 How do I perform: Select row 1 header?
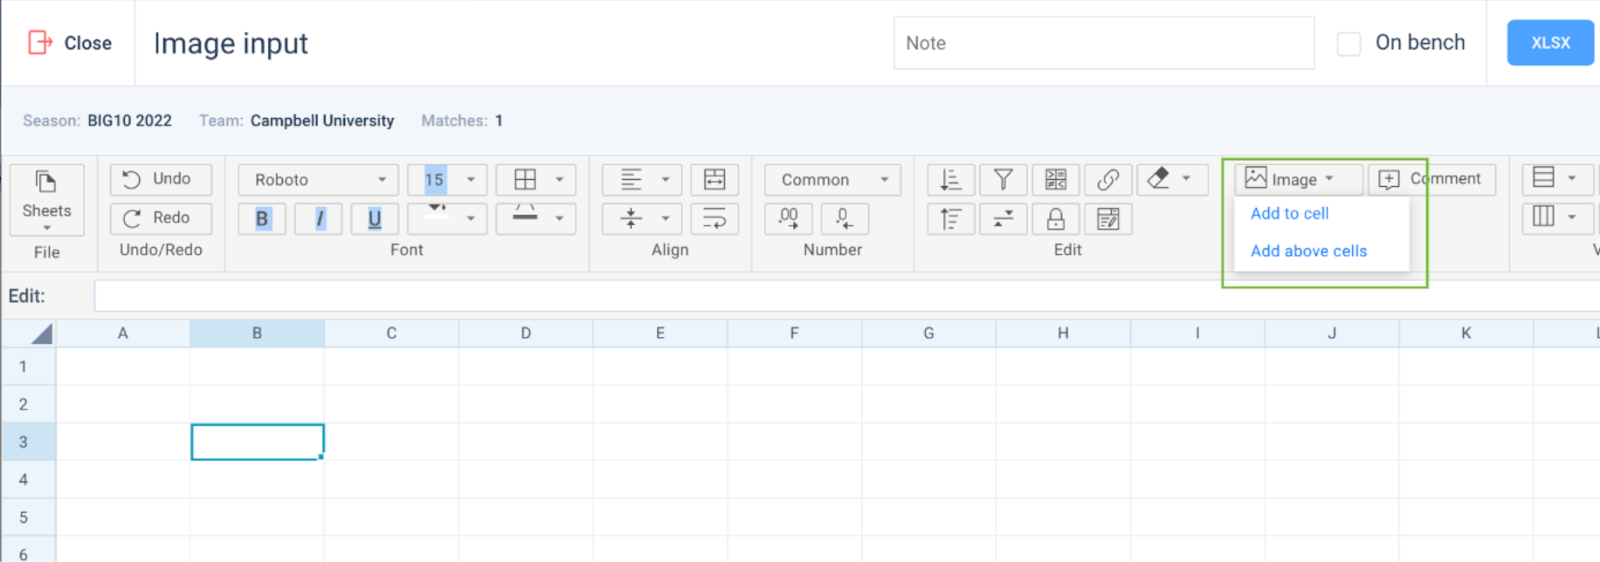point(28,366)
